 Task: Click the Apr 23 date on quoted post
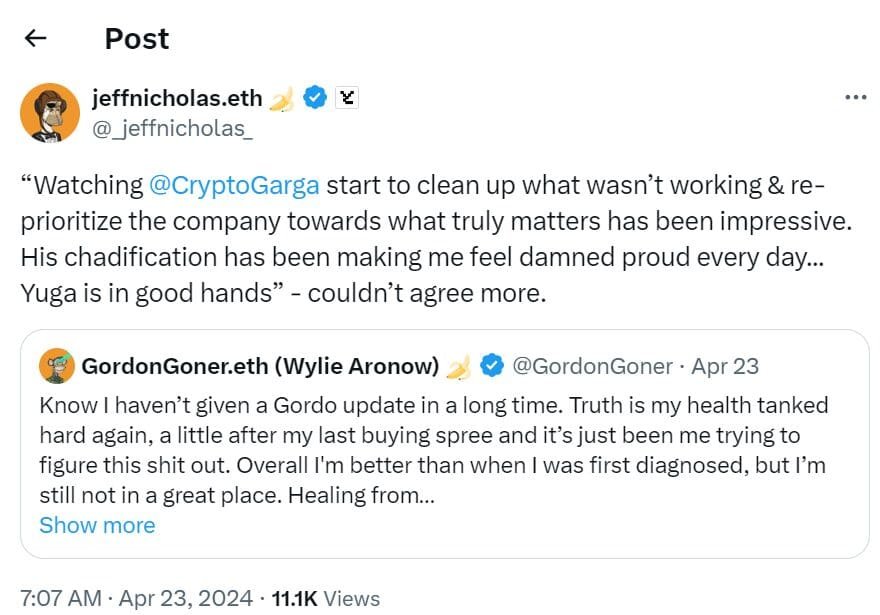pyautogui.click(x=725, y=367)
